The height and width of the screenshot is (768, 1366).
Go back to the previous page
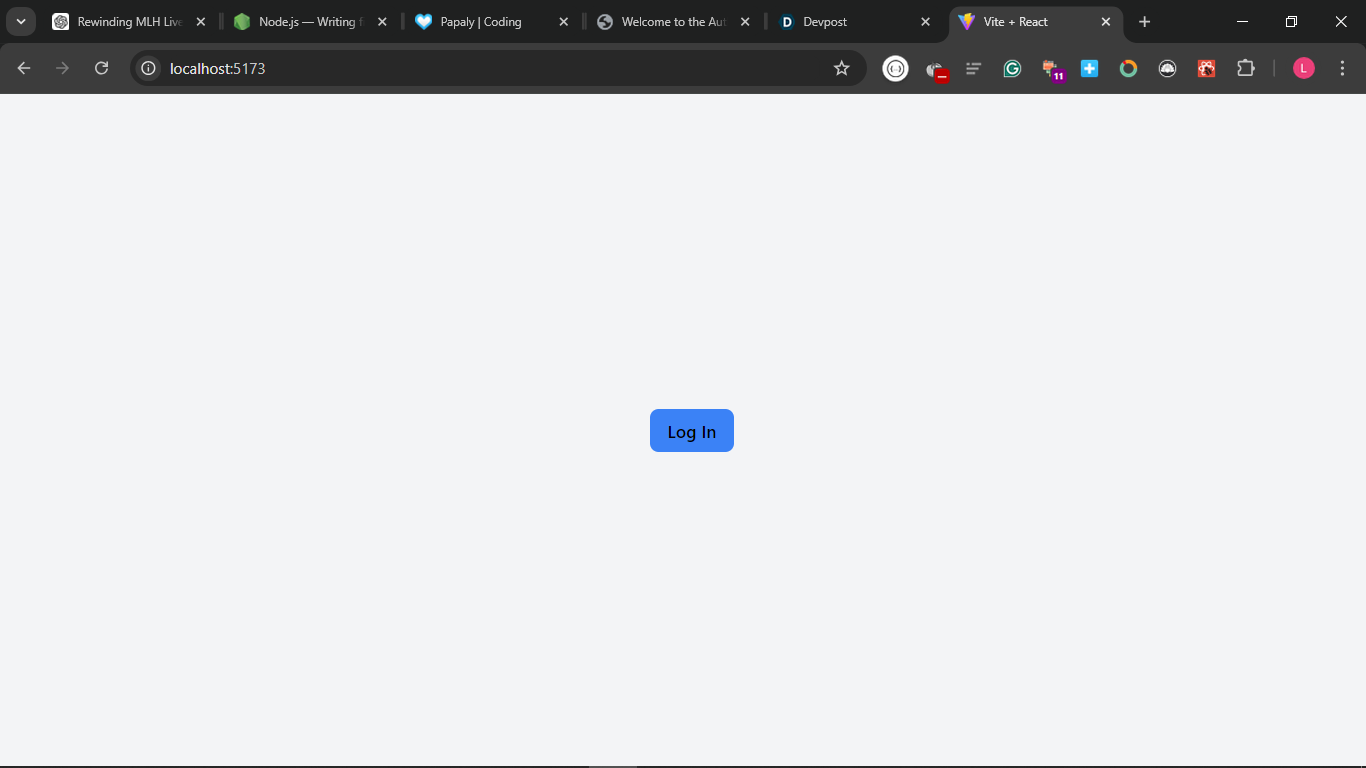coord(24,68)
